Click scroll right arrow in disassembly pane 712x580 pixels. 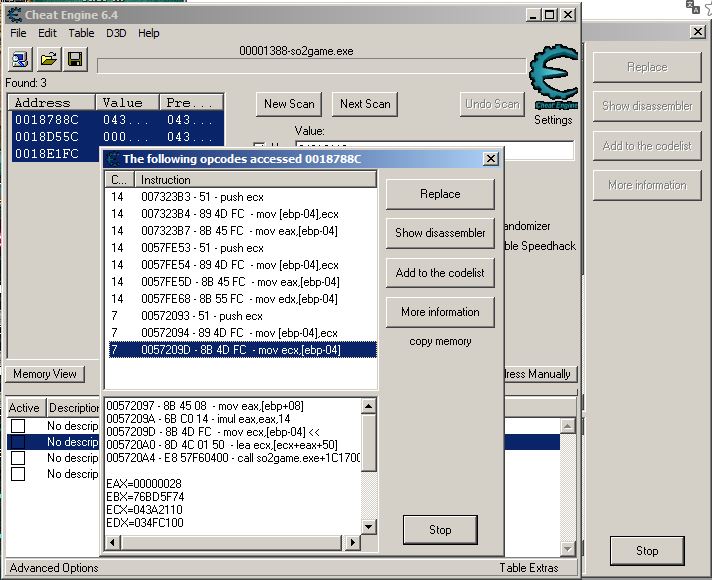pyautogui.click(x=353, y=543)
